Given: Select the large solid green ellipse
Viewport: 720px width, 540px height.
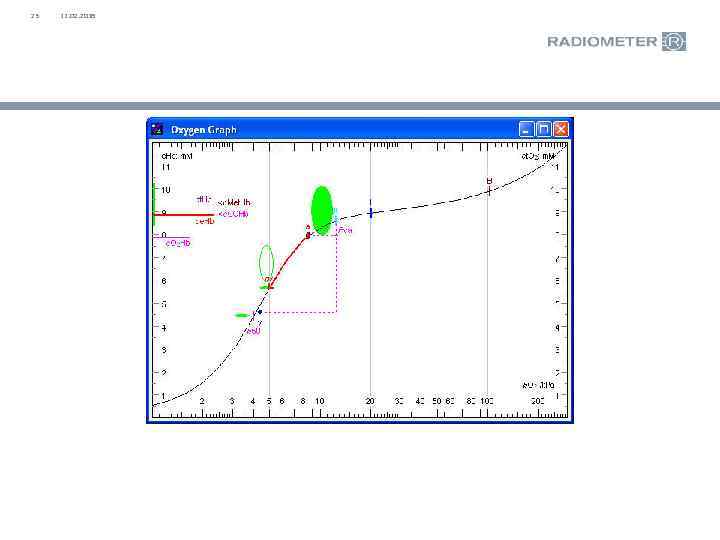Looking at the screenshot, I should coord(322,211).
